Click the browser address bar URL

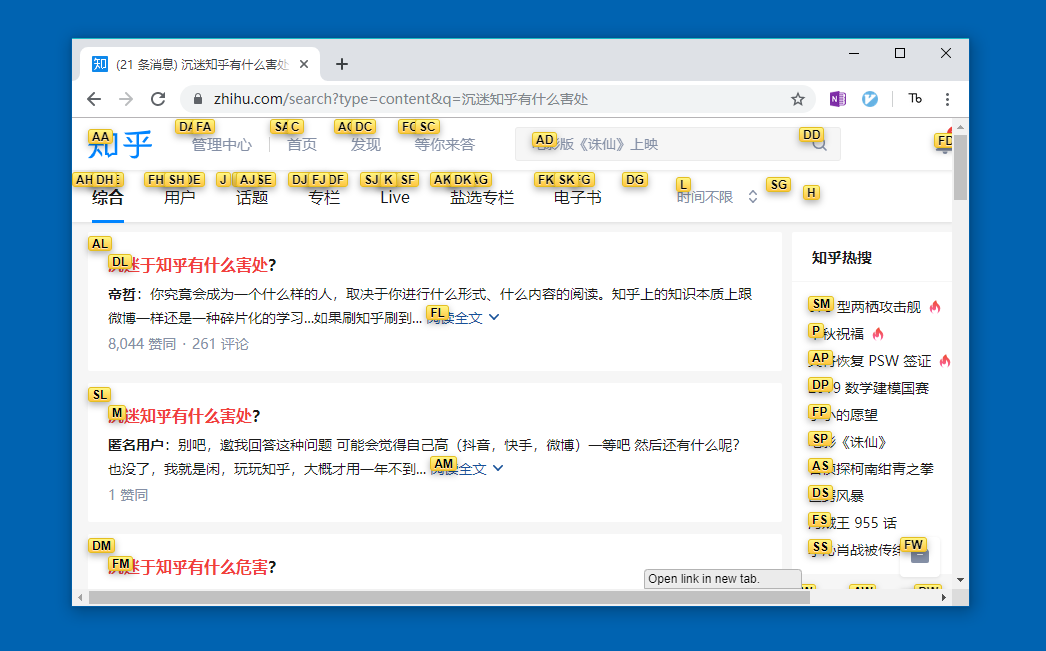tap(401, 99)
